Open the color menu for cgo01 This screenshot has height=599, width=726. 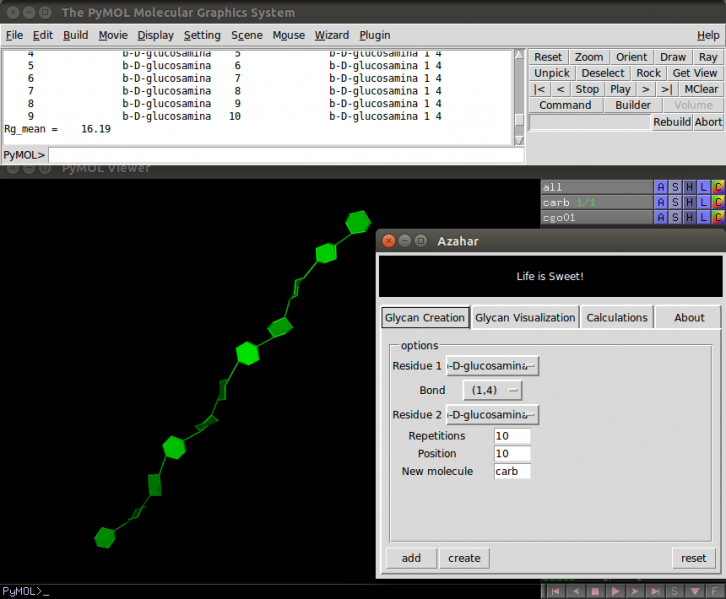point(718,217)
